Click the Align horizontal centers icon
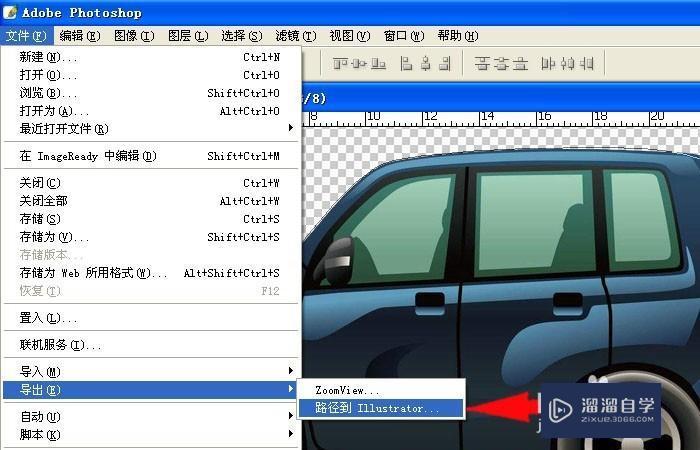700x450 pixels. (x=426, y=64)
